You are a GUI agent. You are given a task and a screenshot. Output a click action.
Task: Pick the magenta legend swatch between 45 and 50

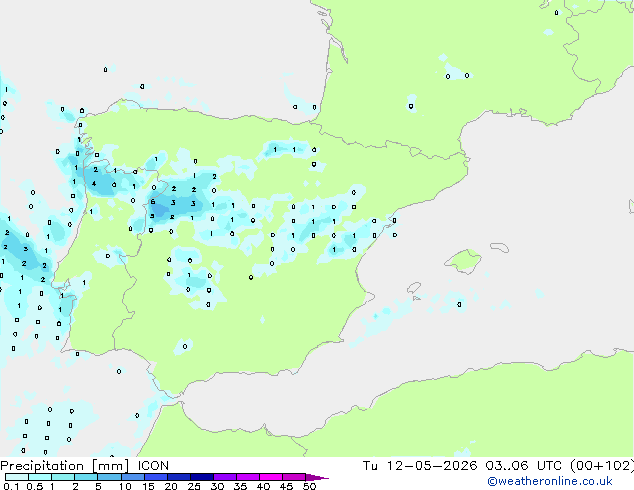click(x=294, y=477)
